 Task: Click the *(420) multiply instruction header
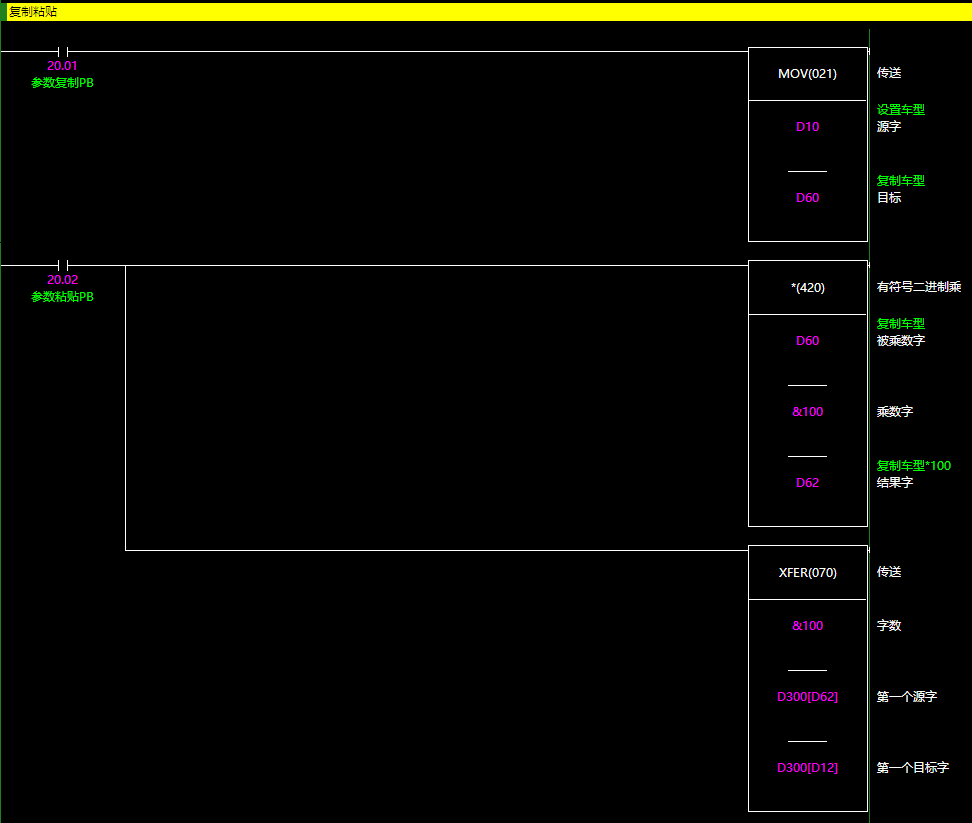[x=807, y=288]
